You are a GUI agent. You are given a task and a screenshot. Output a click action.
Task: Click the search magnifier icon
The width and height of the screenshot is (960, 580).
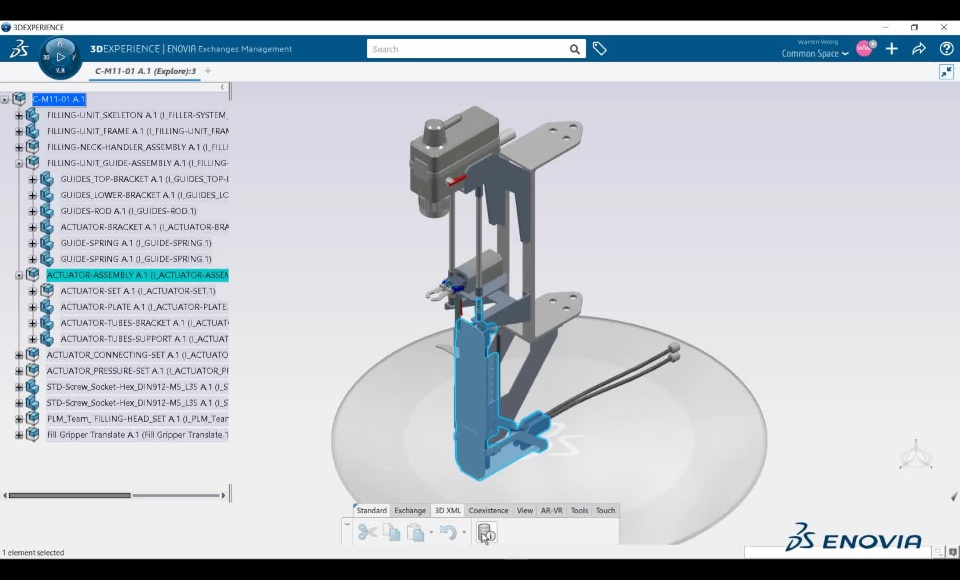click(574, 49)
